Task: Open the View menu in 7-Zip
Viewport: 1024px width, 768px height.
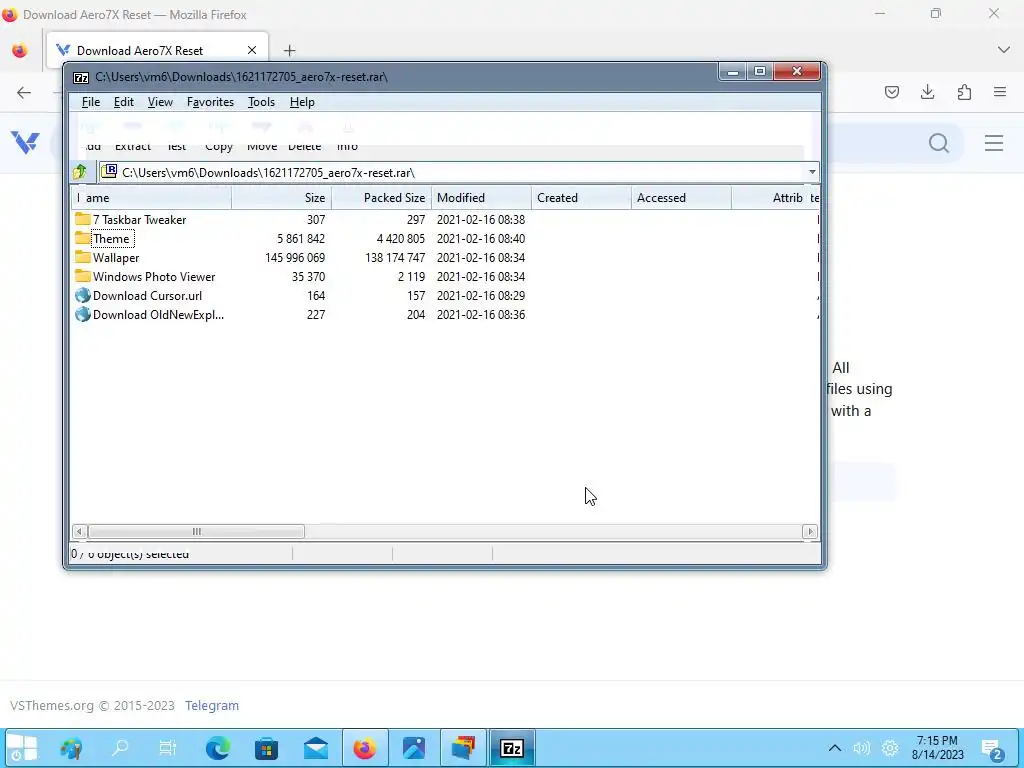Action: click(x=160, y=102)
